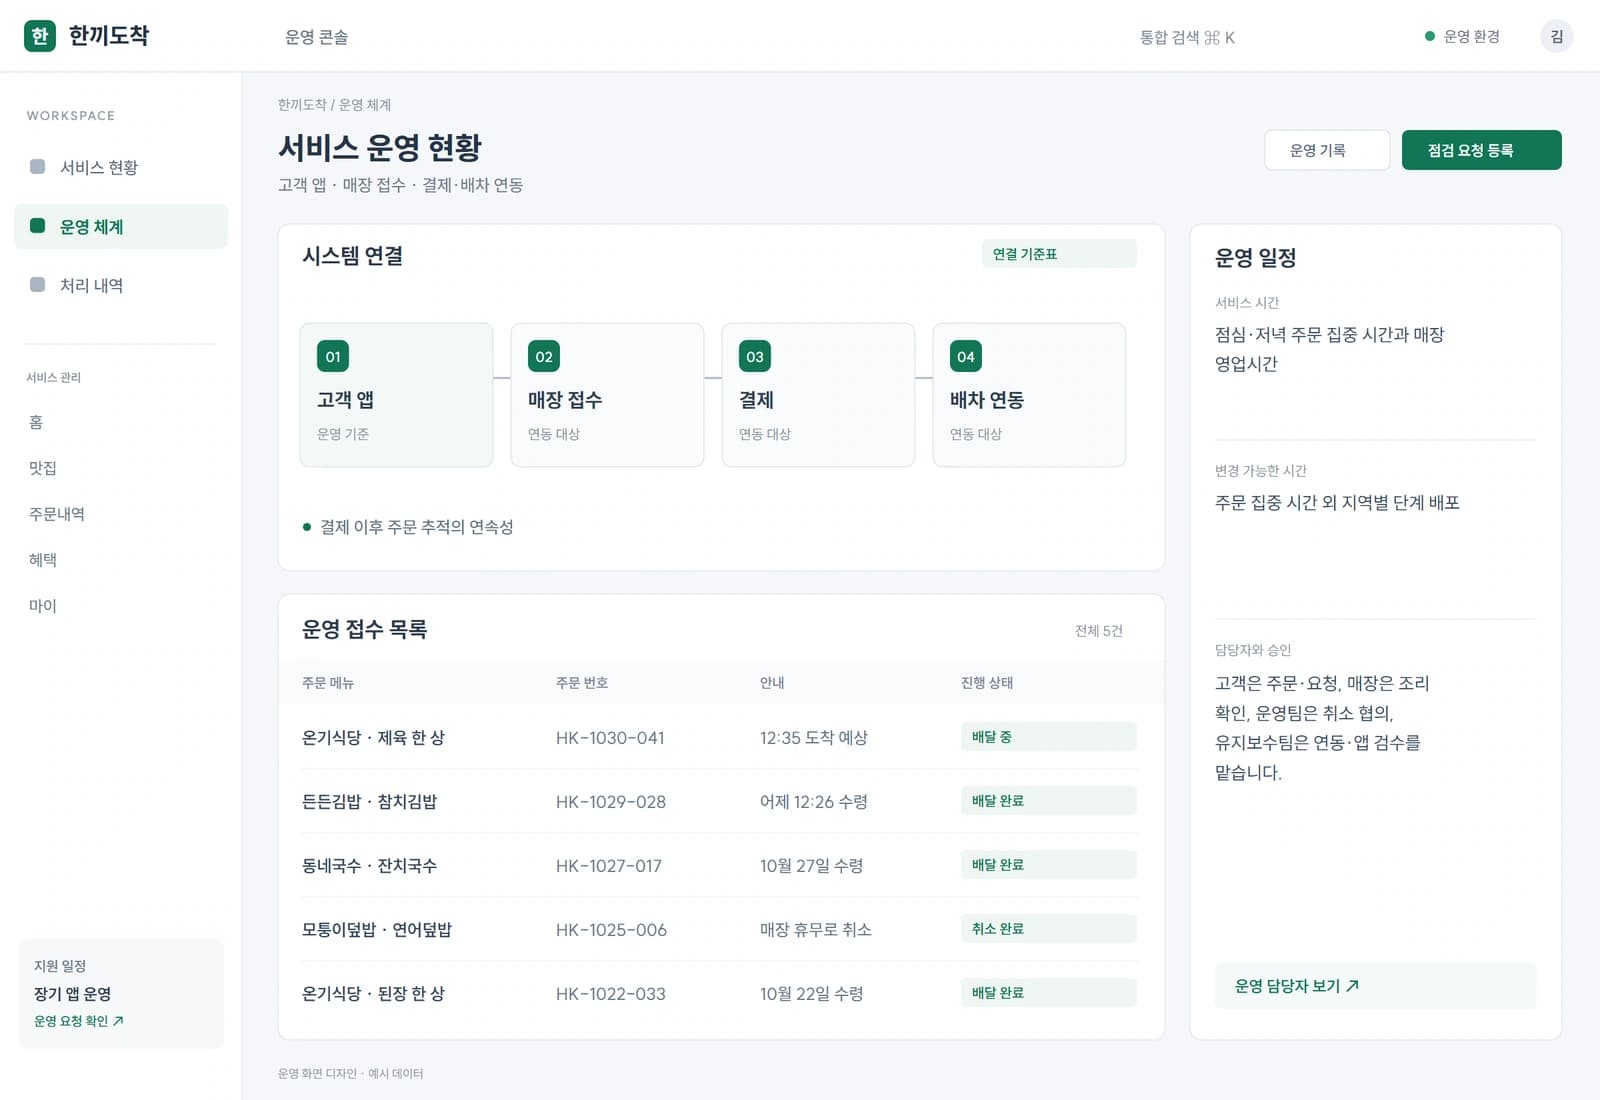Click 온기식당 · 된장 한 상 row name
1600x1100 pixels.
pos(373,994)
